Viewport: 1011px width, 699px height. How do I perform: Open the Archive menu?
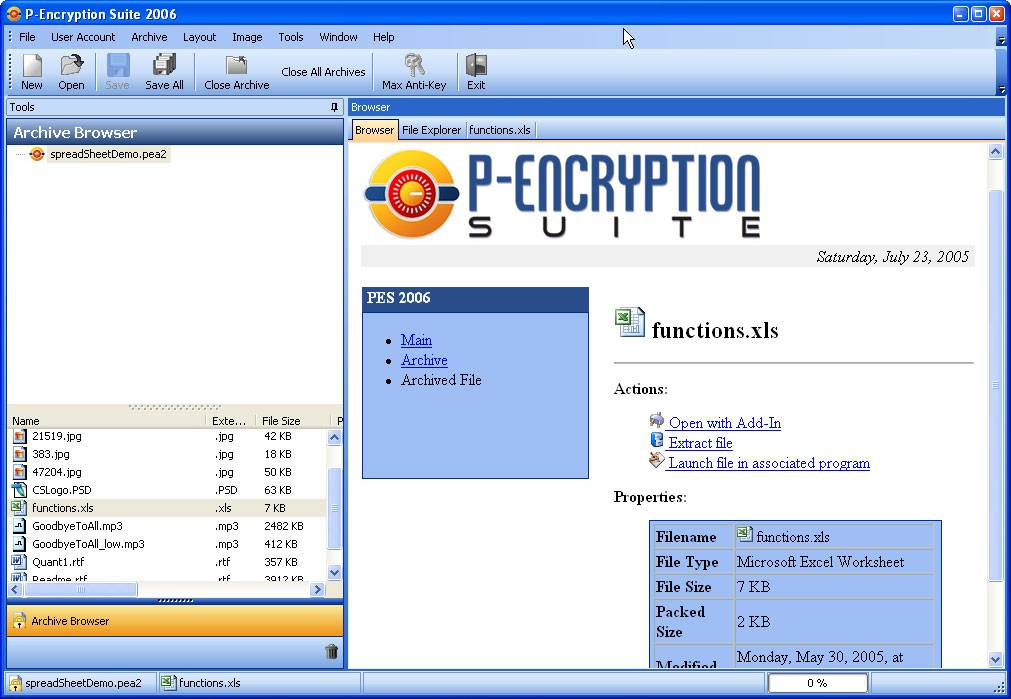pyautogui.click(x=149, y=37)
